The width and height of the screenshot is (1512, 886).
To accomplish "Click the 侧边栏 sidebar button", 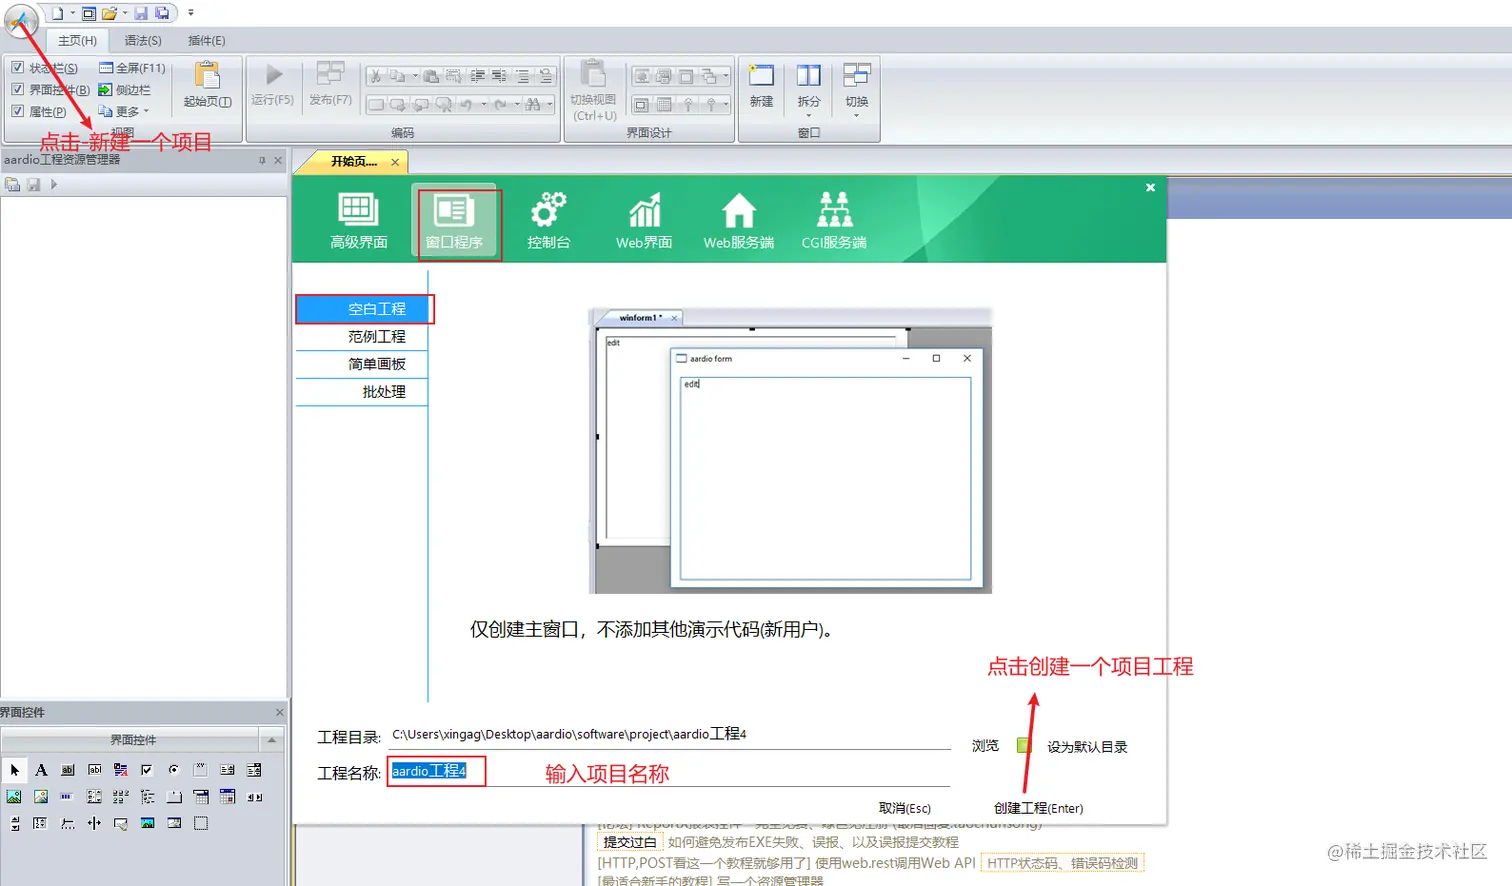I will pyautogui.click(x=124, y=90).
